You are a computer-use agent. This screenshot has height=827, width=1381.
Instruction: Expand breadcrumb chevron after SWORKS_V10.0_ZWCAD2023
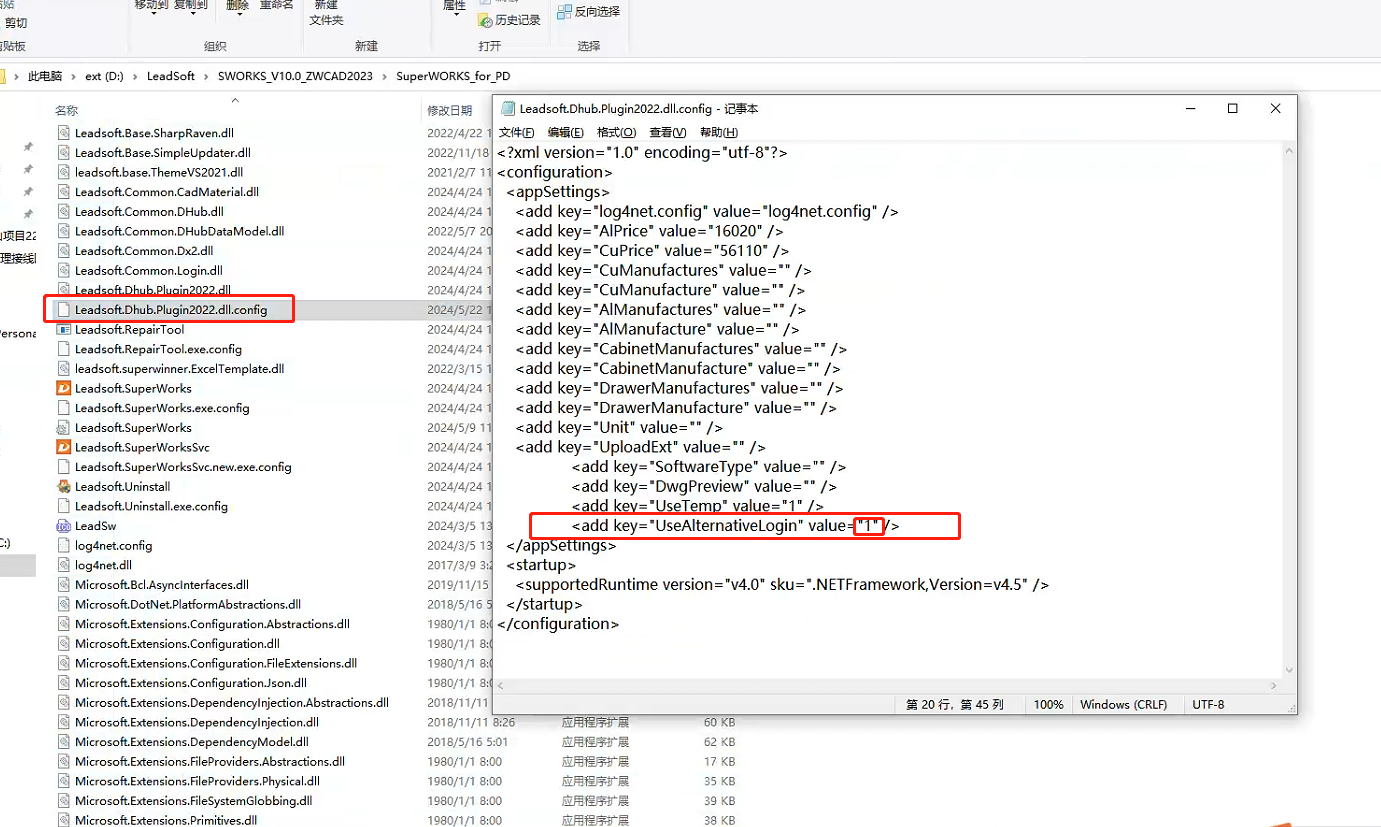pos(386,76)
